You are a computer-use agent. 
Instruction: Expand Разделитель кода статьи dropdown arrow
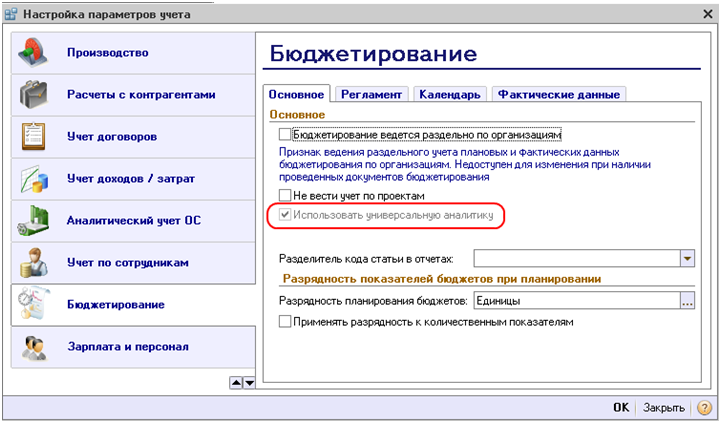pos(687,259)
